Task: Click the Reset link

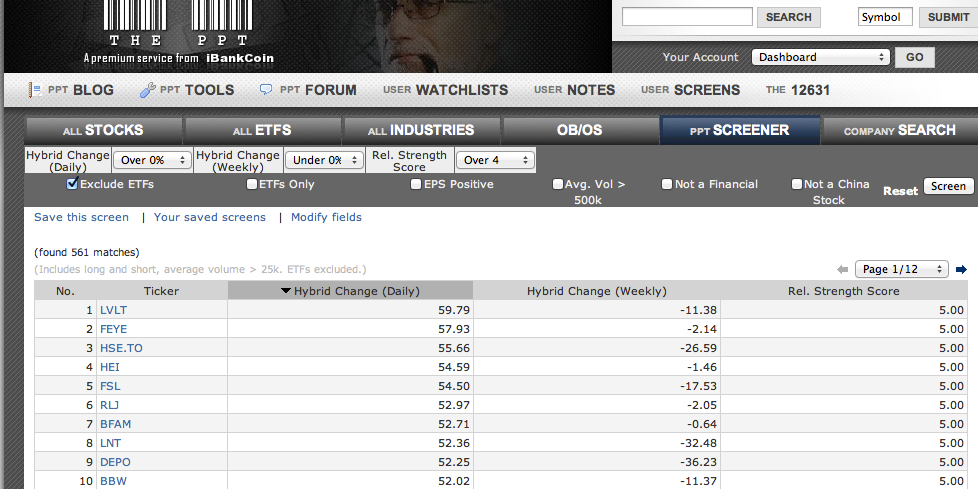Action: coord(900,191)
